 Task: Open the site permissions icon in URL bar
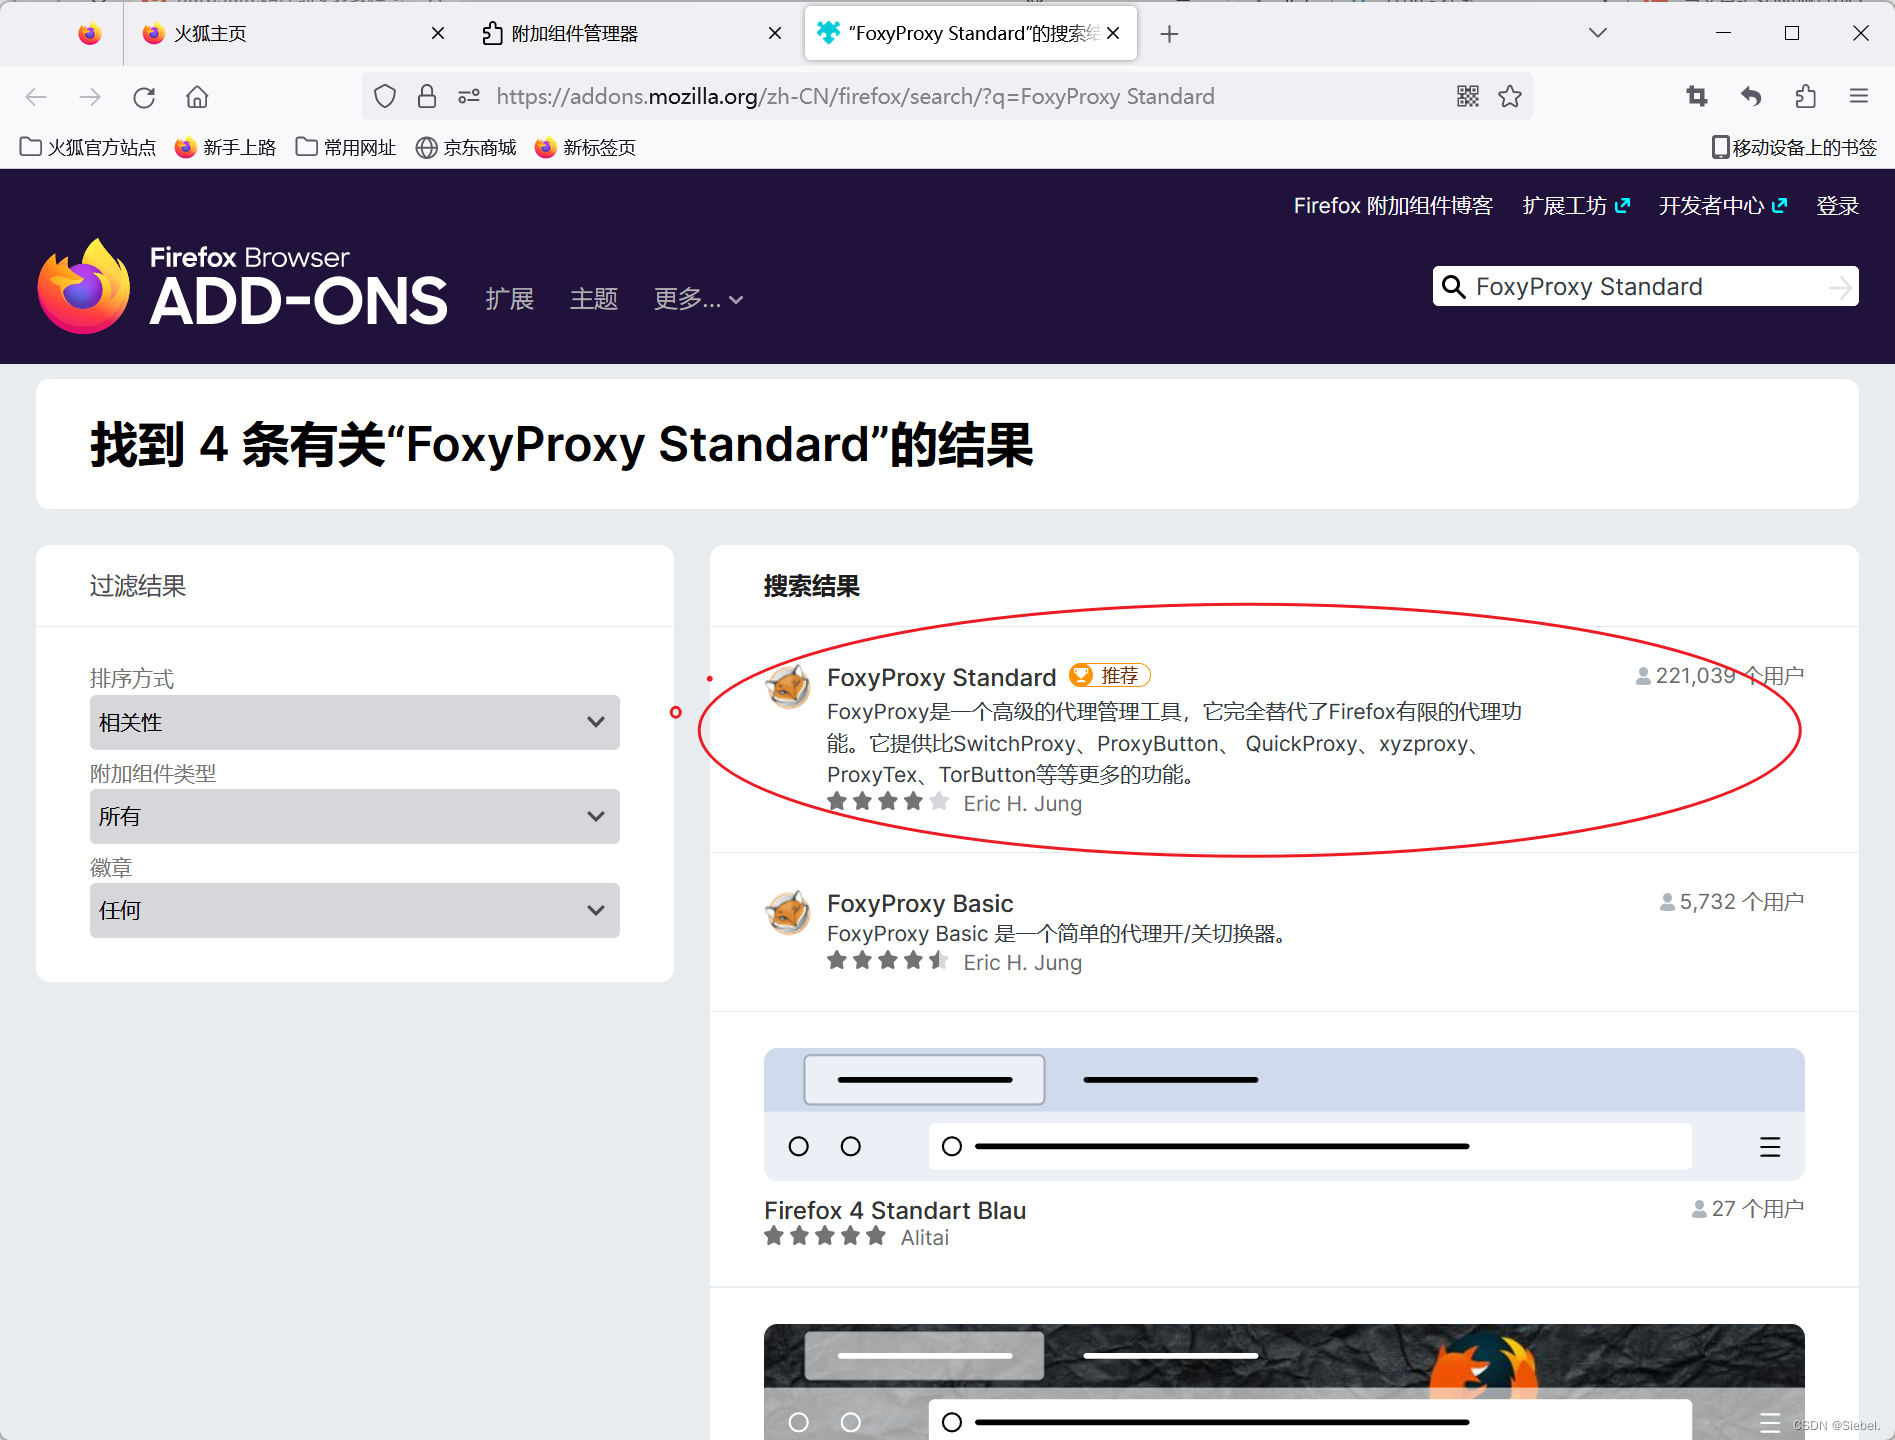pyautogui.click(x=469, y=96)
